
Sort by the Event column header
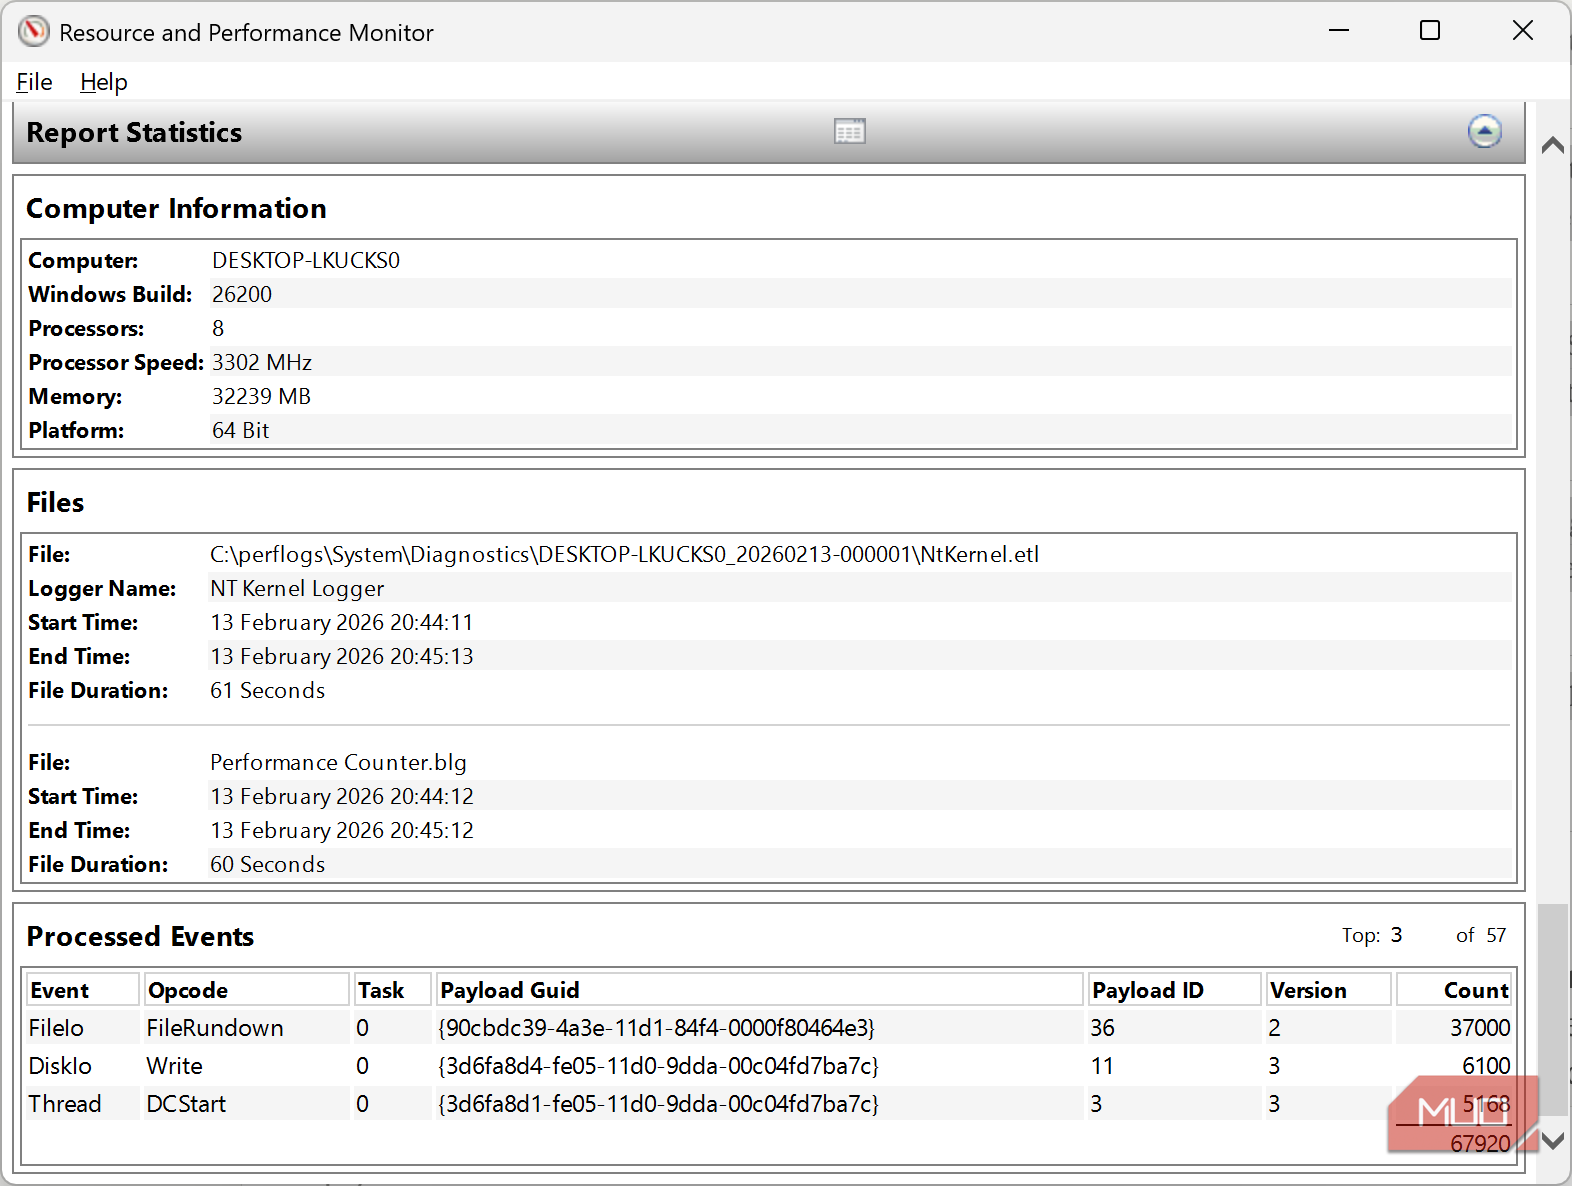click(82, 990)
